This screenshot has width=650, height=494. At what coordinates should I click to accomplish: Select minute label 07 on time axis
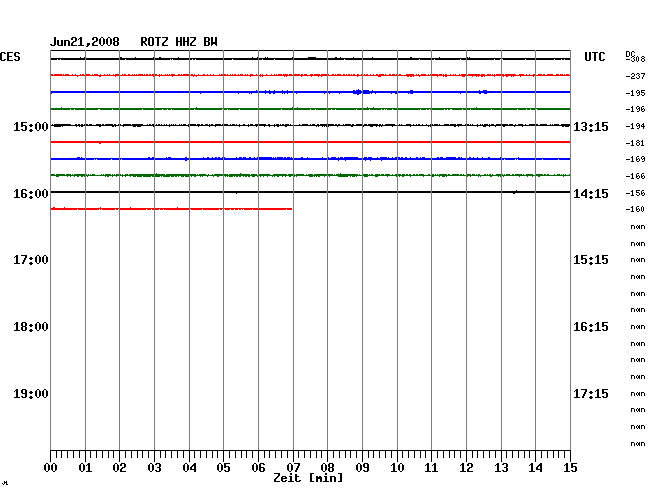tap(293, 468)
